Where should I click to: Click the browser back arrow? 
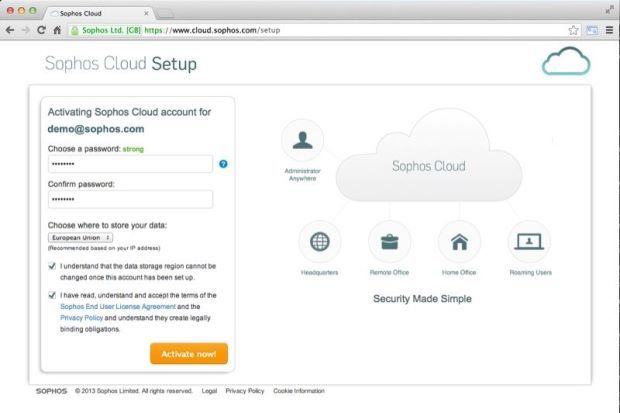click(x=10, y=30)
